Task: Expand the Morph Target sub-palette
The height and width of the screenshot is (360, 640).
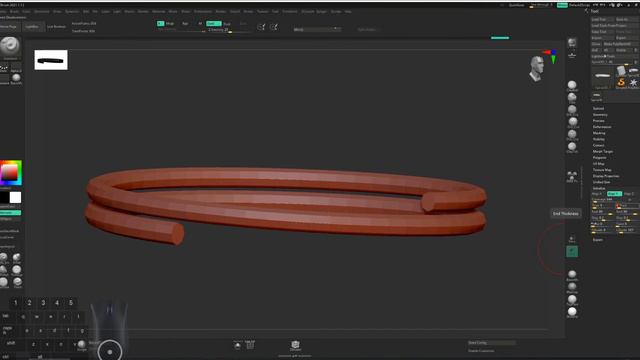Action: [x=603, y=151]
